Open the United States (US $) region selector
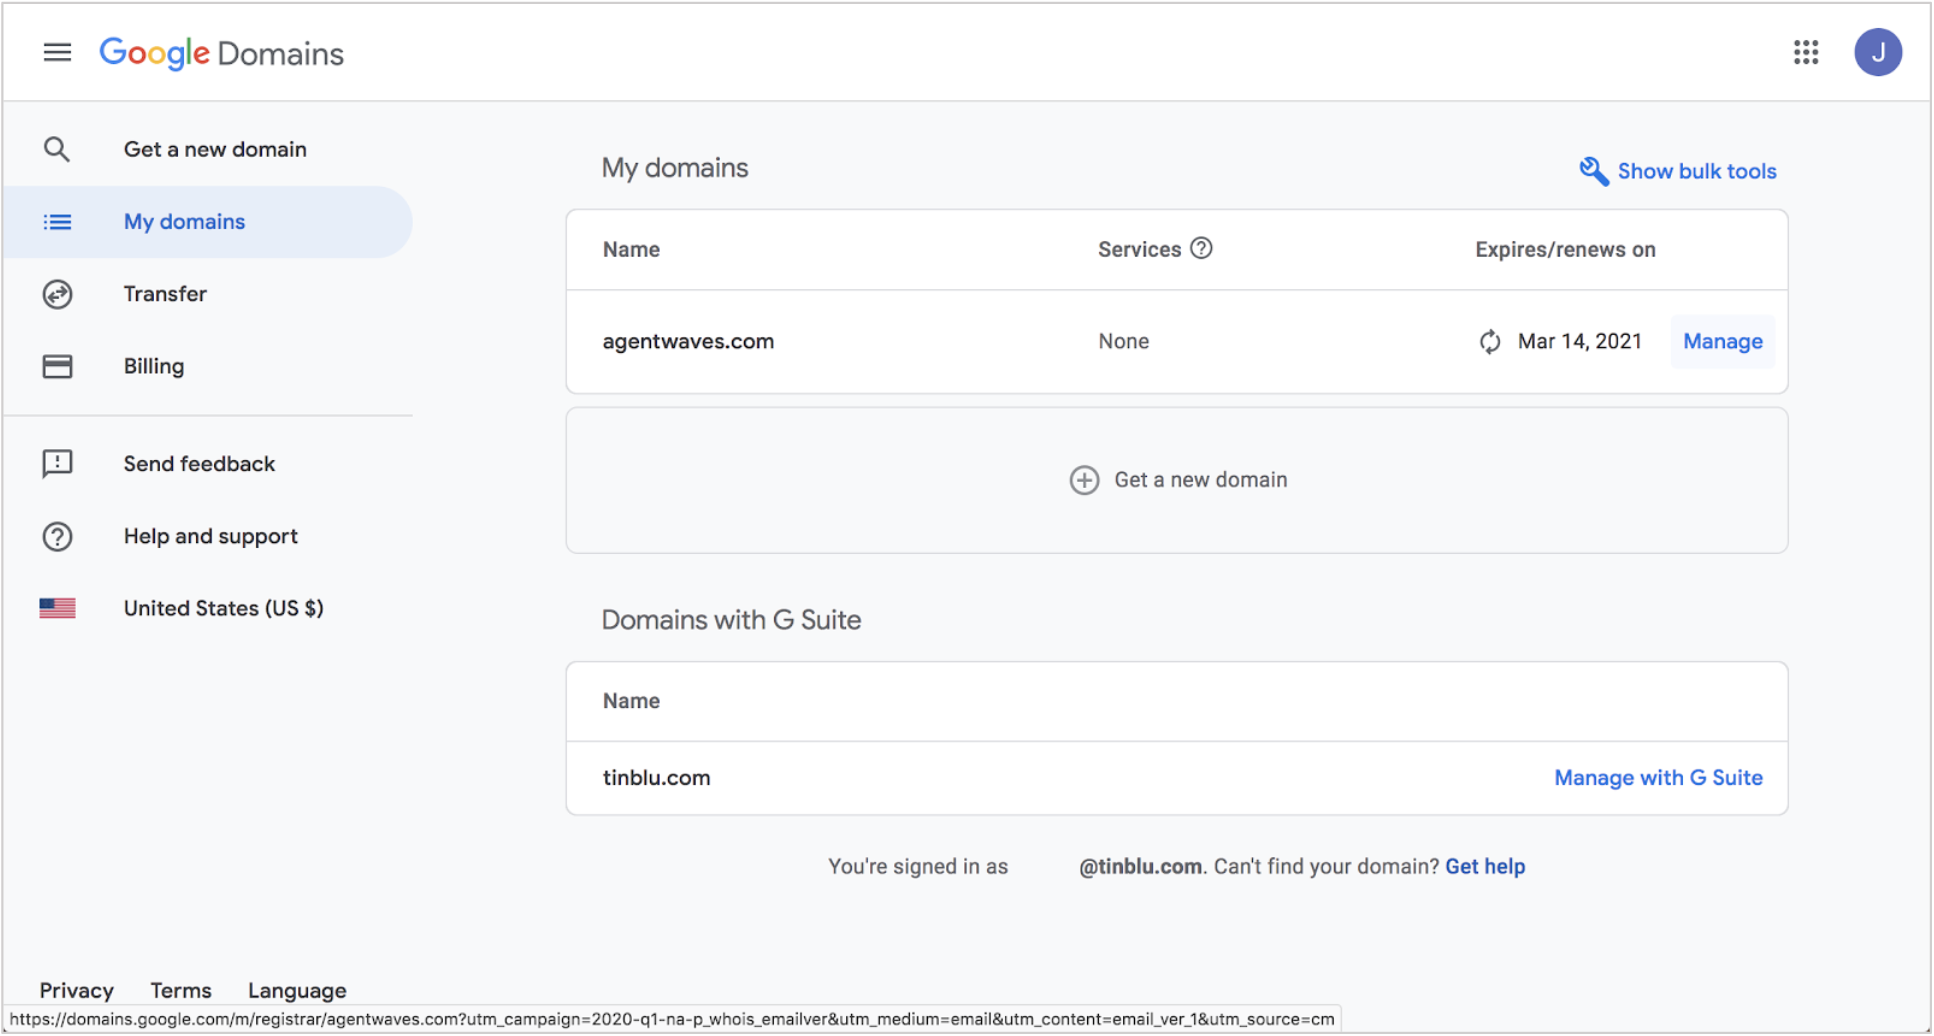Viewport: 1934px width, 1036px height. [x=222, y=607]
